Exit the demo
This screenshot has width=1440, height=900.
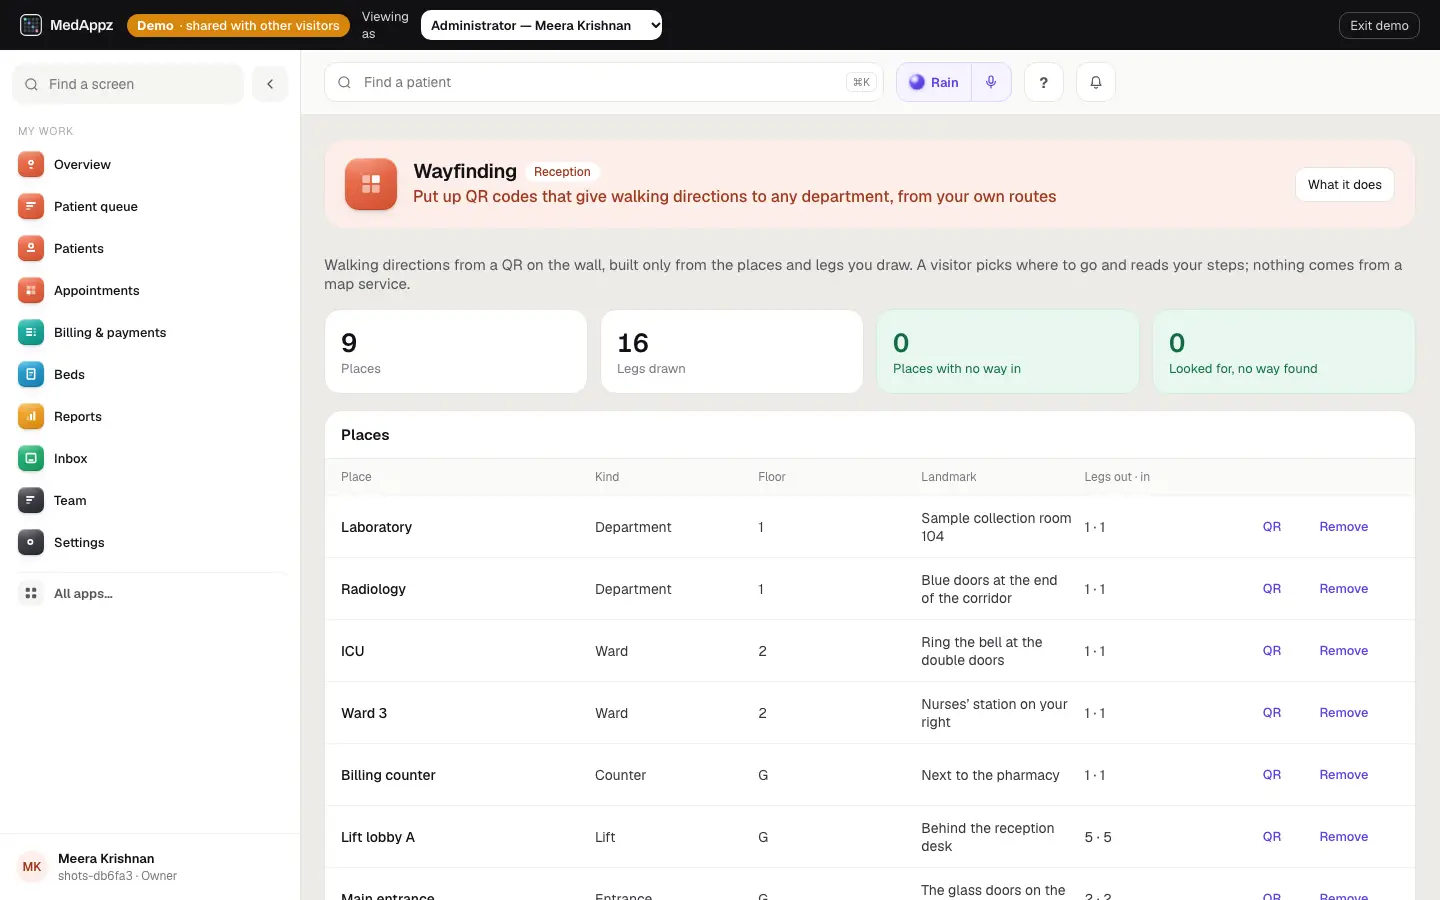pyautogui.click(x=1379, y=25)
